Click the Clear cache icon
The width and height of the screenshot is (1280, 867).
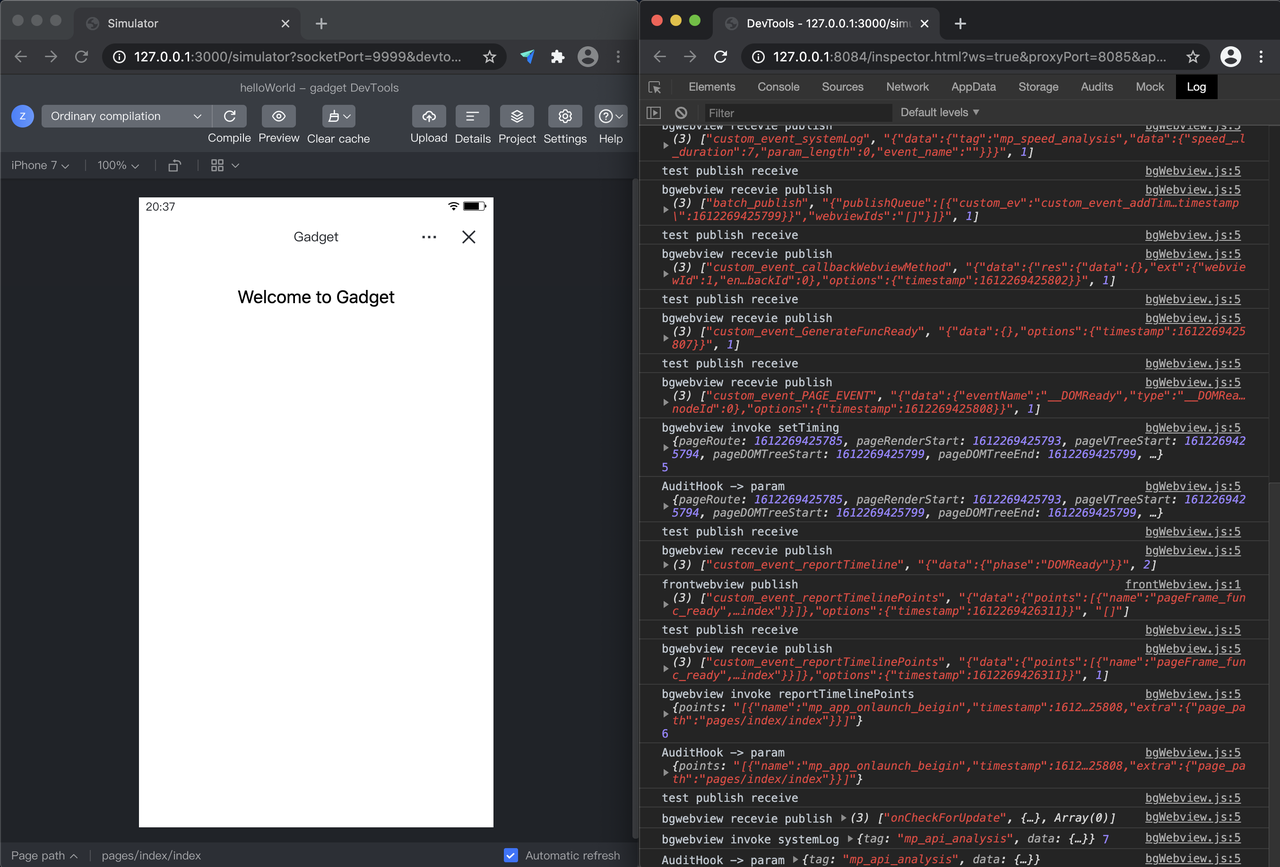[x=335, y=116]
